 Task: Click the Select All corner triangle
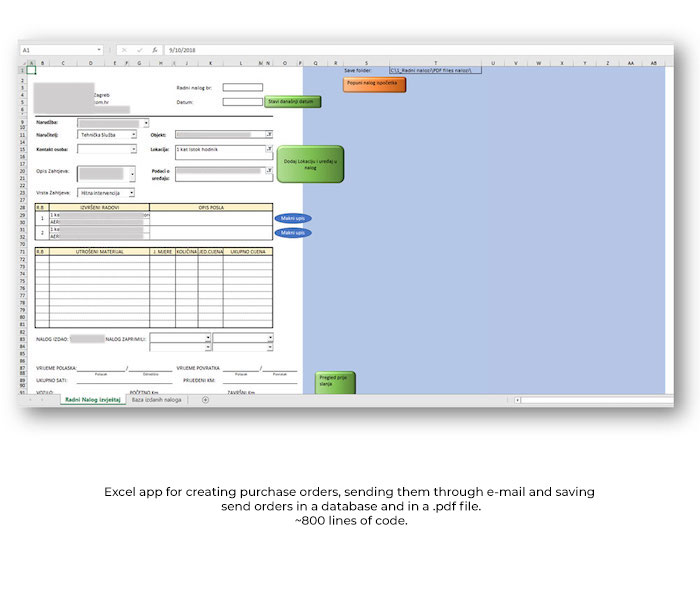(x=23, y=63)
